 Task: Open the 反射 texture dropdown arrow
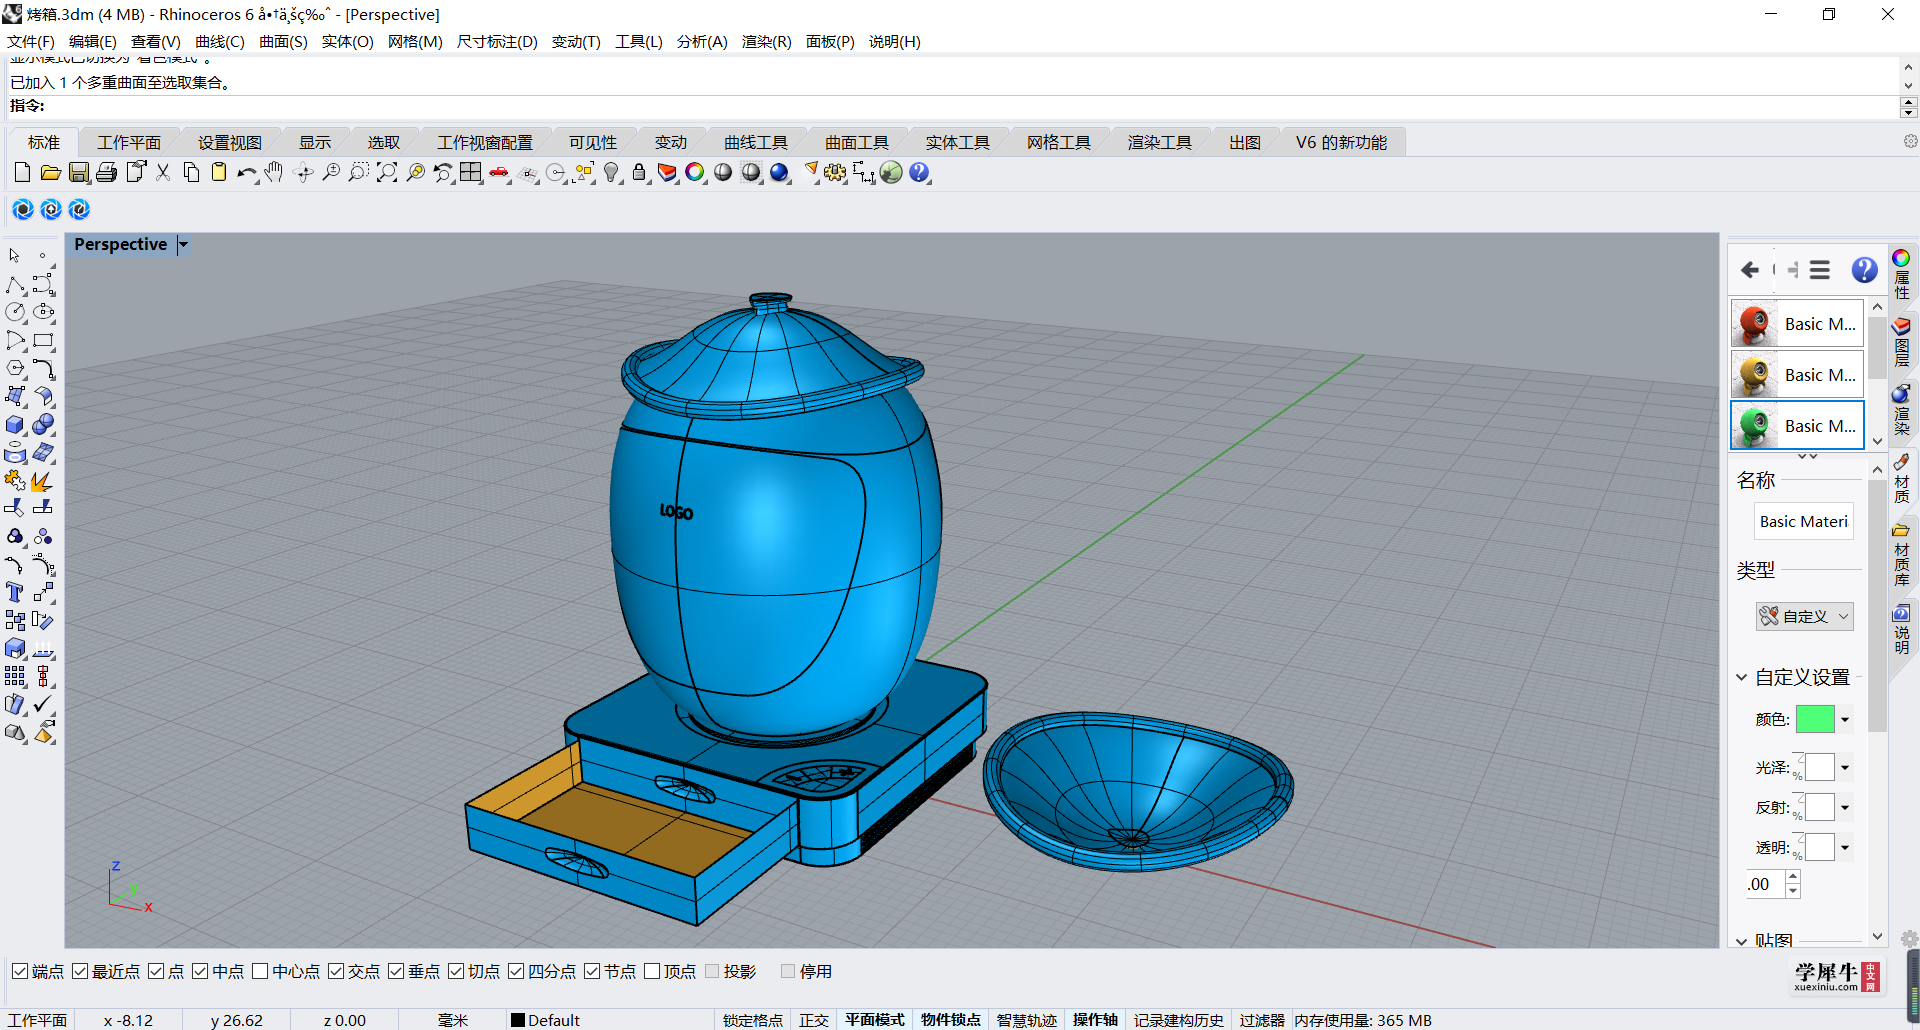pyautogui.click(x=1845, y=808)
